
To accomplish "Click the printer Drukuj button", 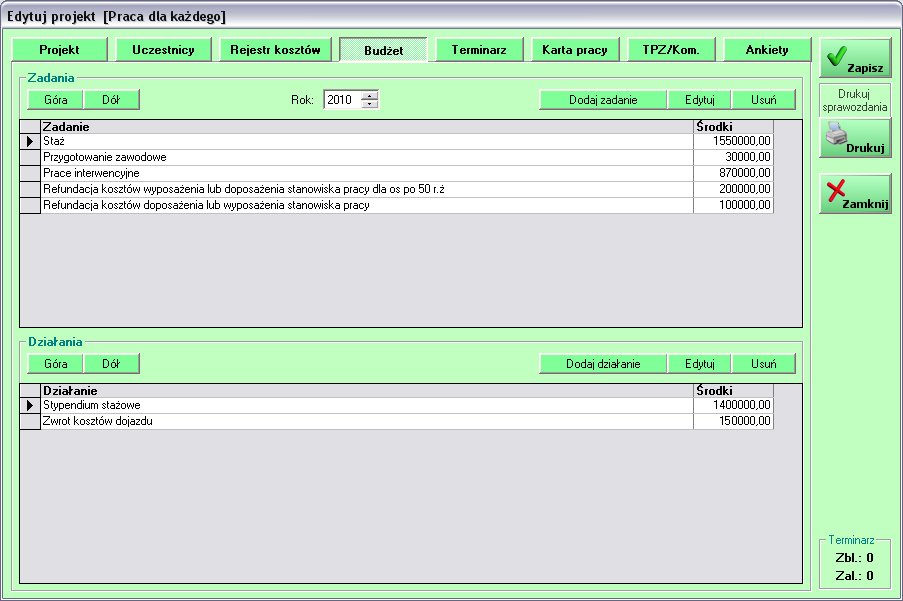I will pos(855,138).
